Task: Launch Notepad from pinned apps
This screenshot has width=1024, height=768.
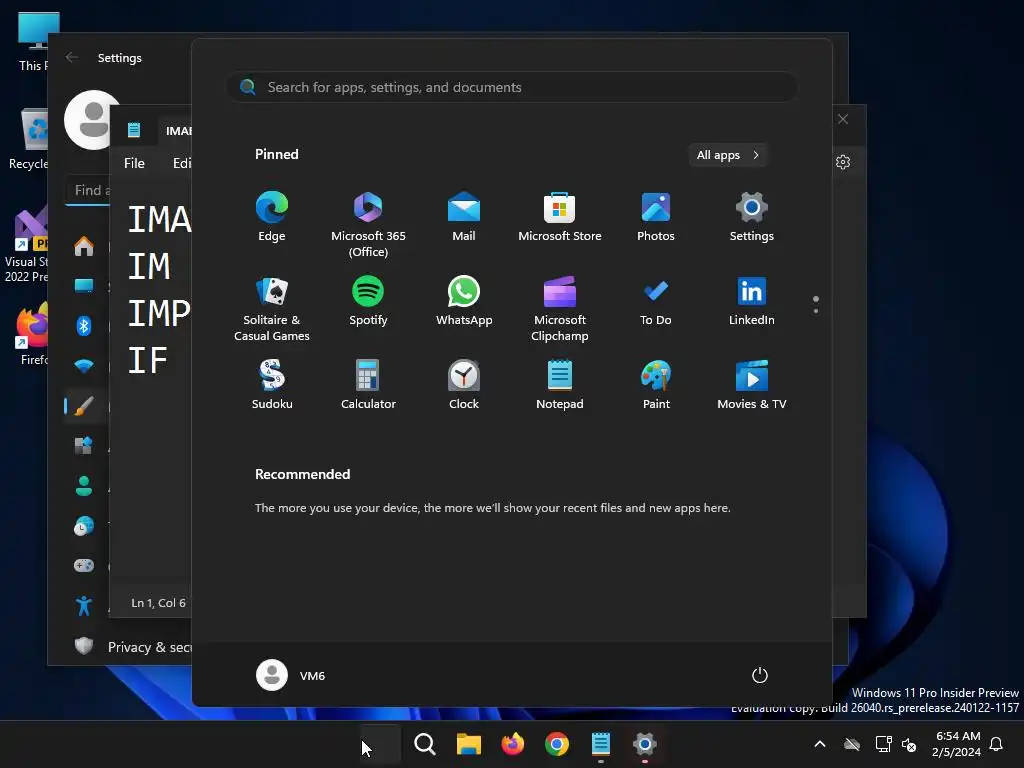Action: pos(560,385)
